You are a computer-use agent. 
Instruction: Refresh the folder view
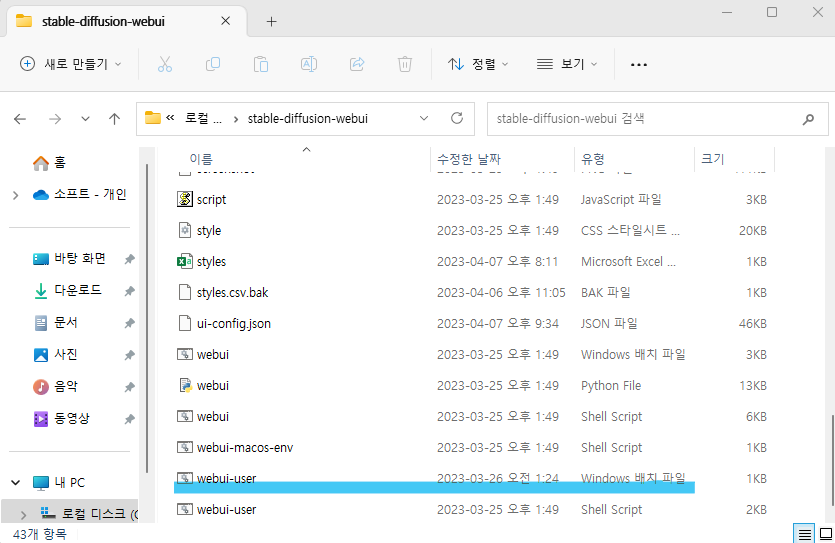point(457,118)
